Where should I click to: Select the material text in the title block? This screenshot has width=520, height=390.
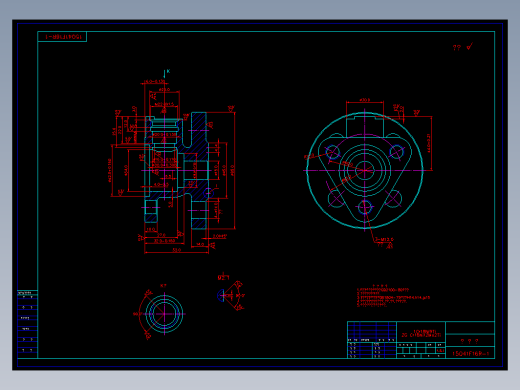421,334
